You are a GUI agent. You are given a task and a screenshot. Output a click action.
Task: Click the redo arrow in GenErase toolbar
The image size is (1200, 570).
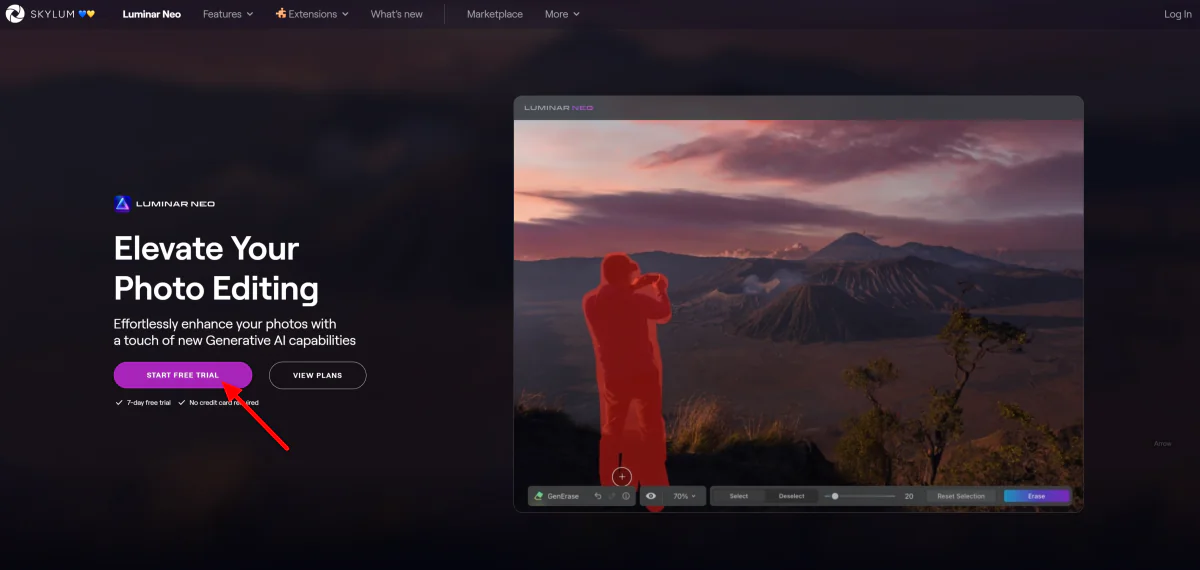[x=612, y=496]
